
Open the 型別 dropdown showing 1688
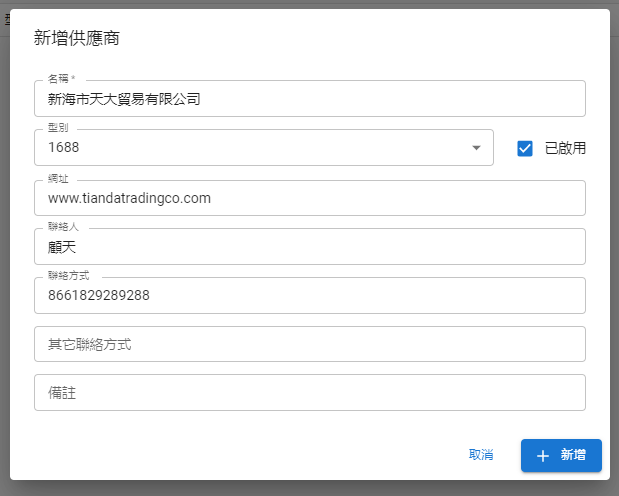[x=264, y=148]
